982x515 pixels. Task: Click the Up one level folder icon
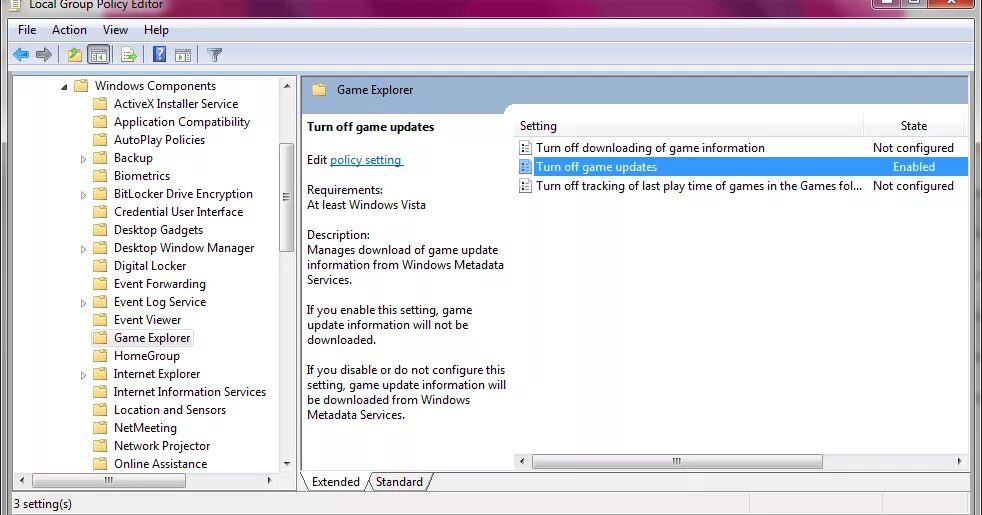pyautogui.click(x=75, y=55)
